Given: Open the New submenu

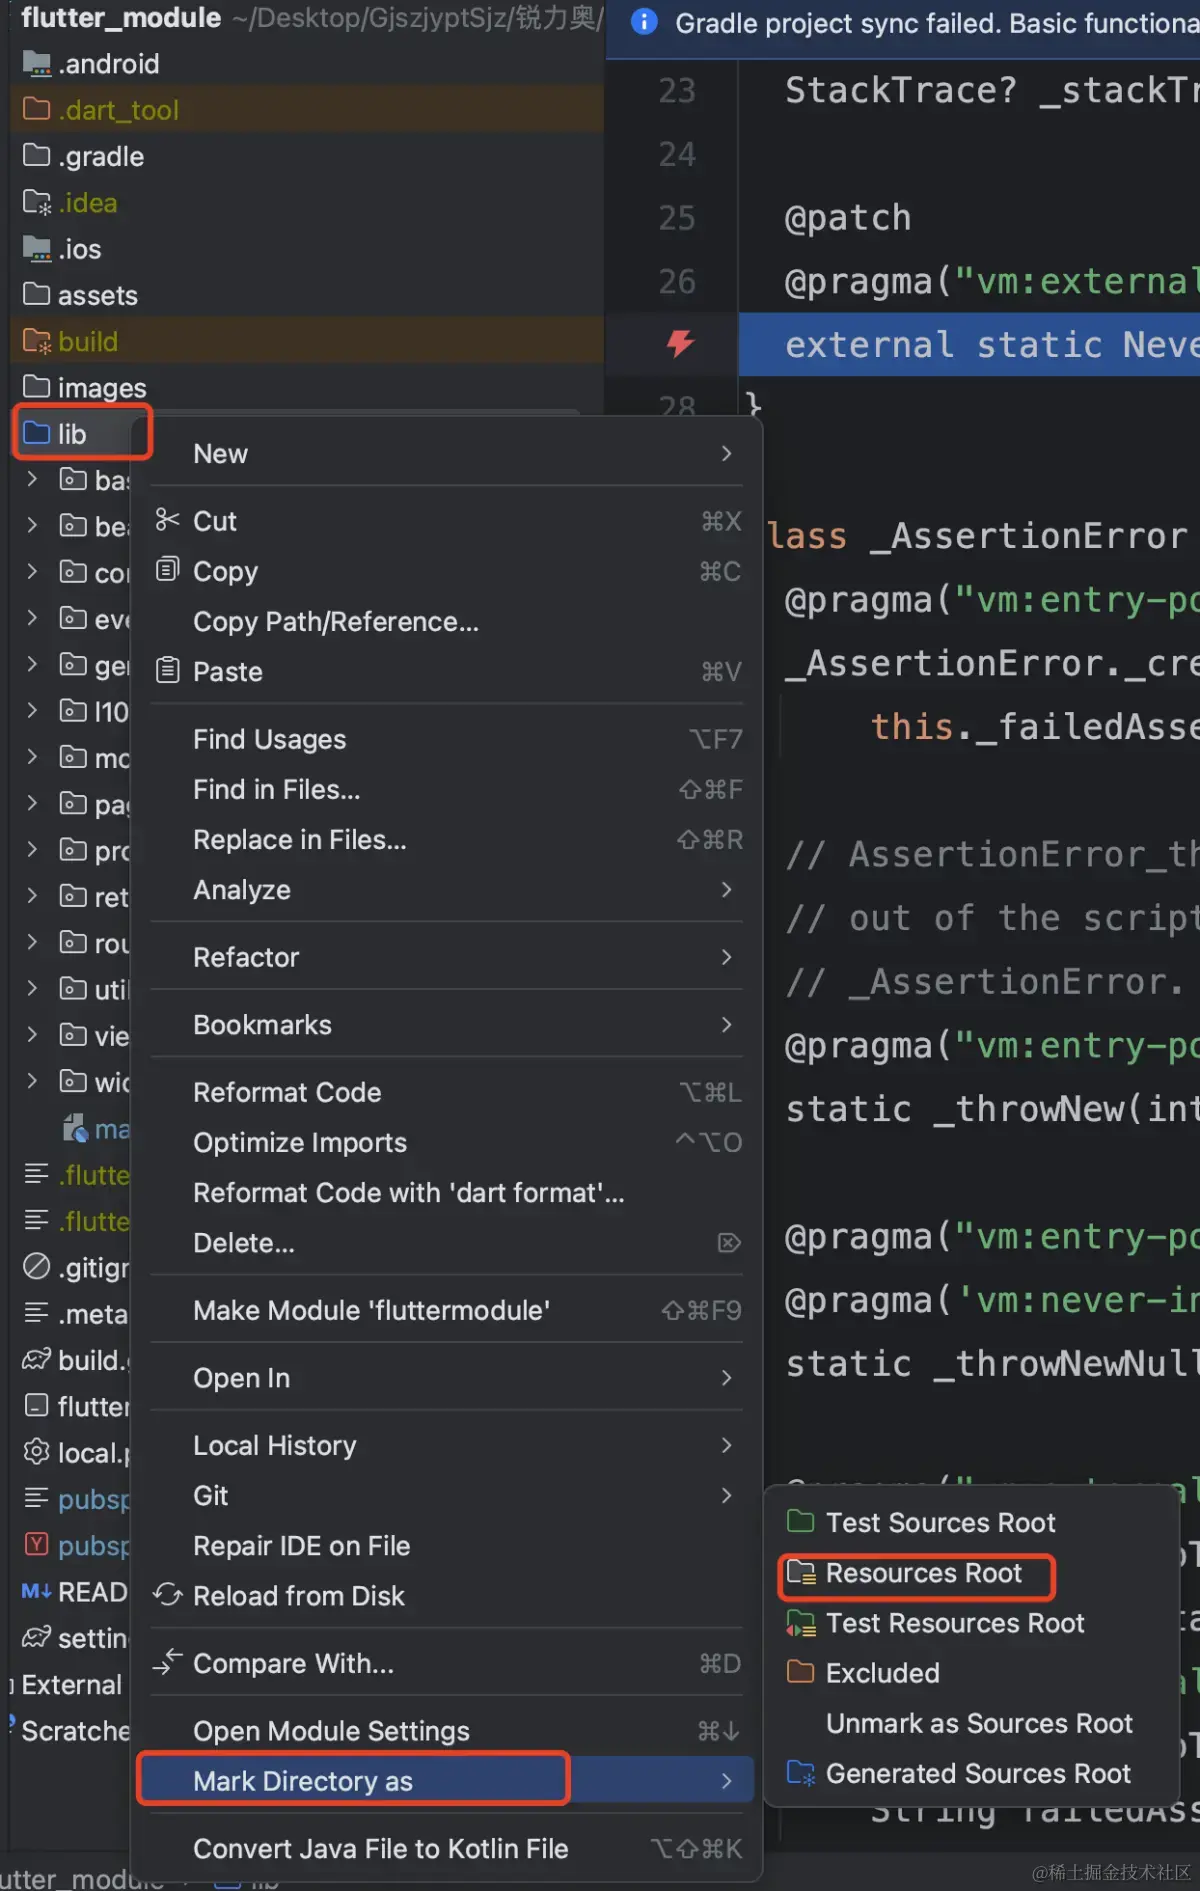Looking at the screenshot, I should coord(446,453).
